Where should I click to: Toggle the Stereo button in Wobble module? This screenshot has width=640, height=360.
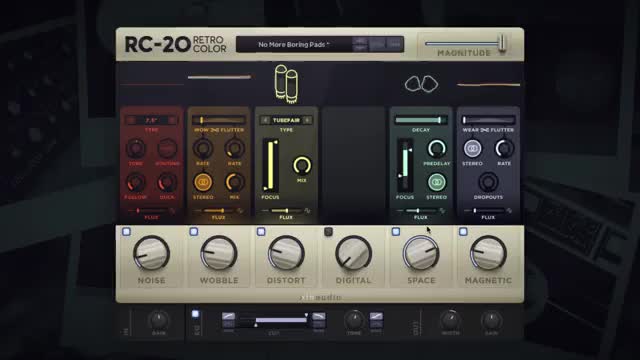coord(203,182)
